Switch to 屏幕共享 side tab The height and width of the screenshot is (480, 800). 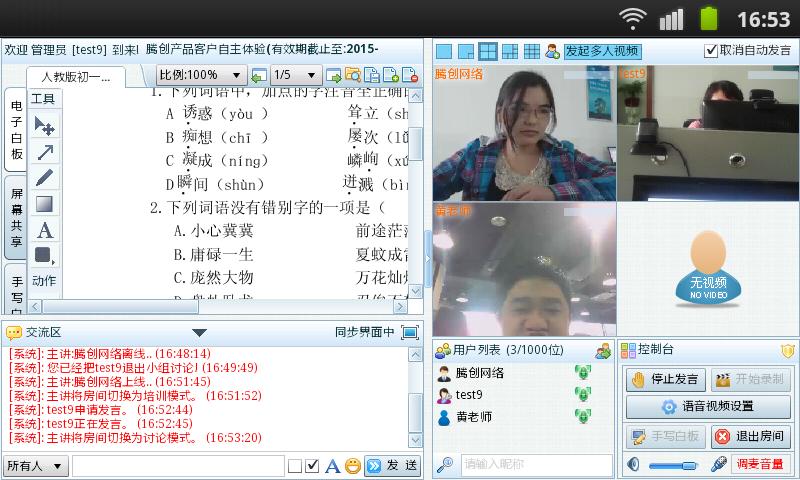click(x=17, y=217)
